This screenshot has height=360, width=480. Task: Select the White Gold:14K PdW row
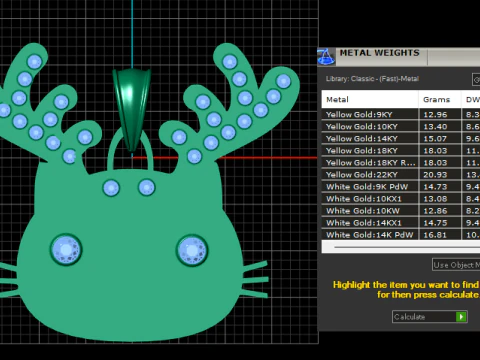pos(401,234)
